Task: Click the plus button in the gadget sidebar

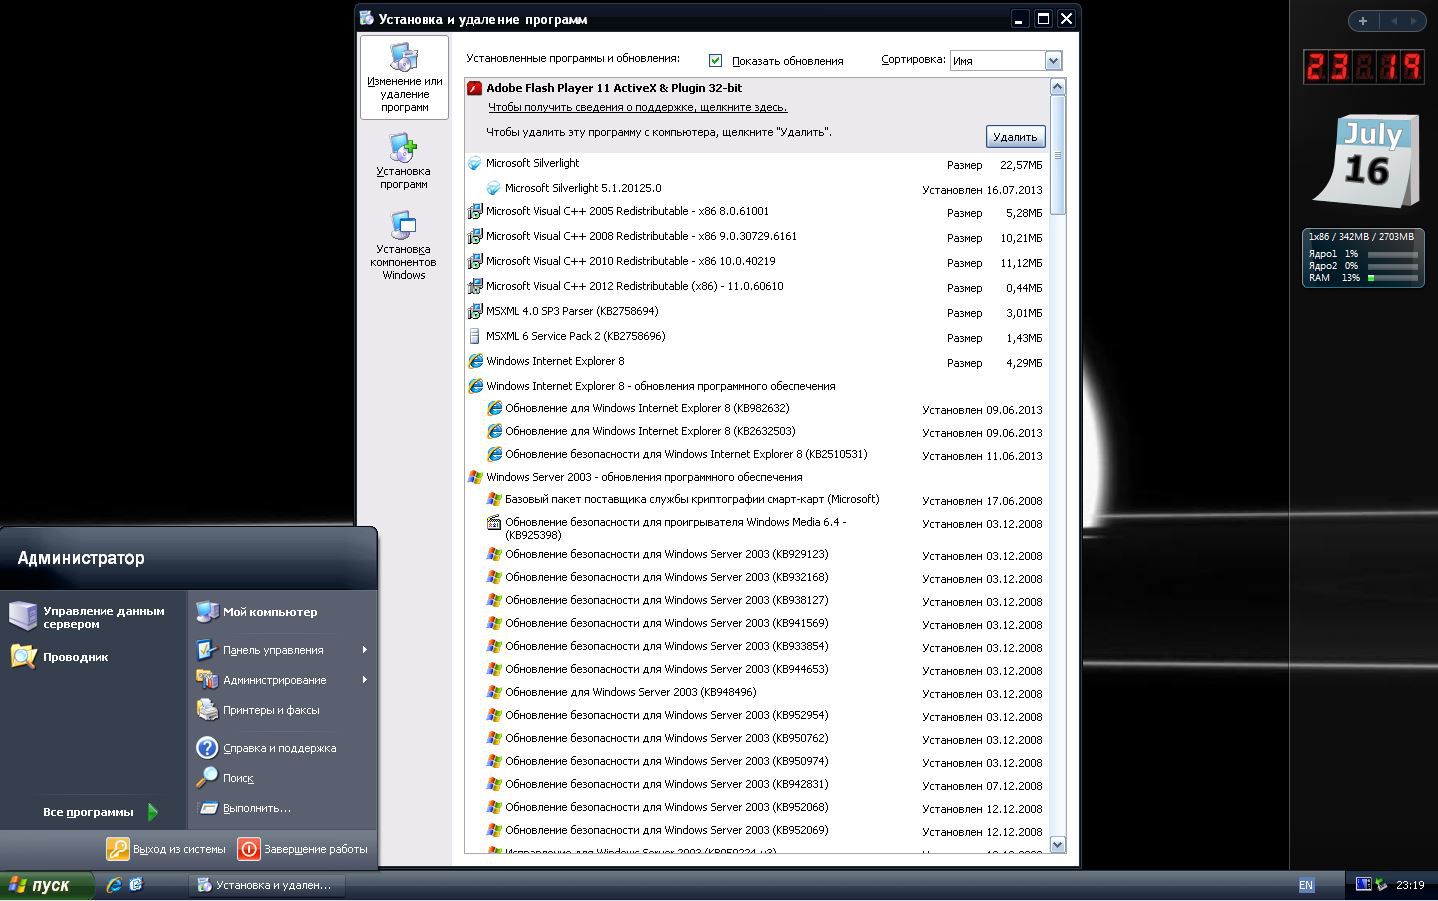Action: pyautogui.click(x=1363, y=20)
